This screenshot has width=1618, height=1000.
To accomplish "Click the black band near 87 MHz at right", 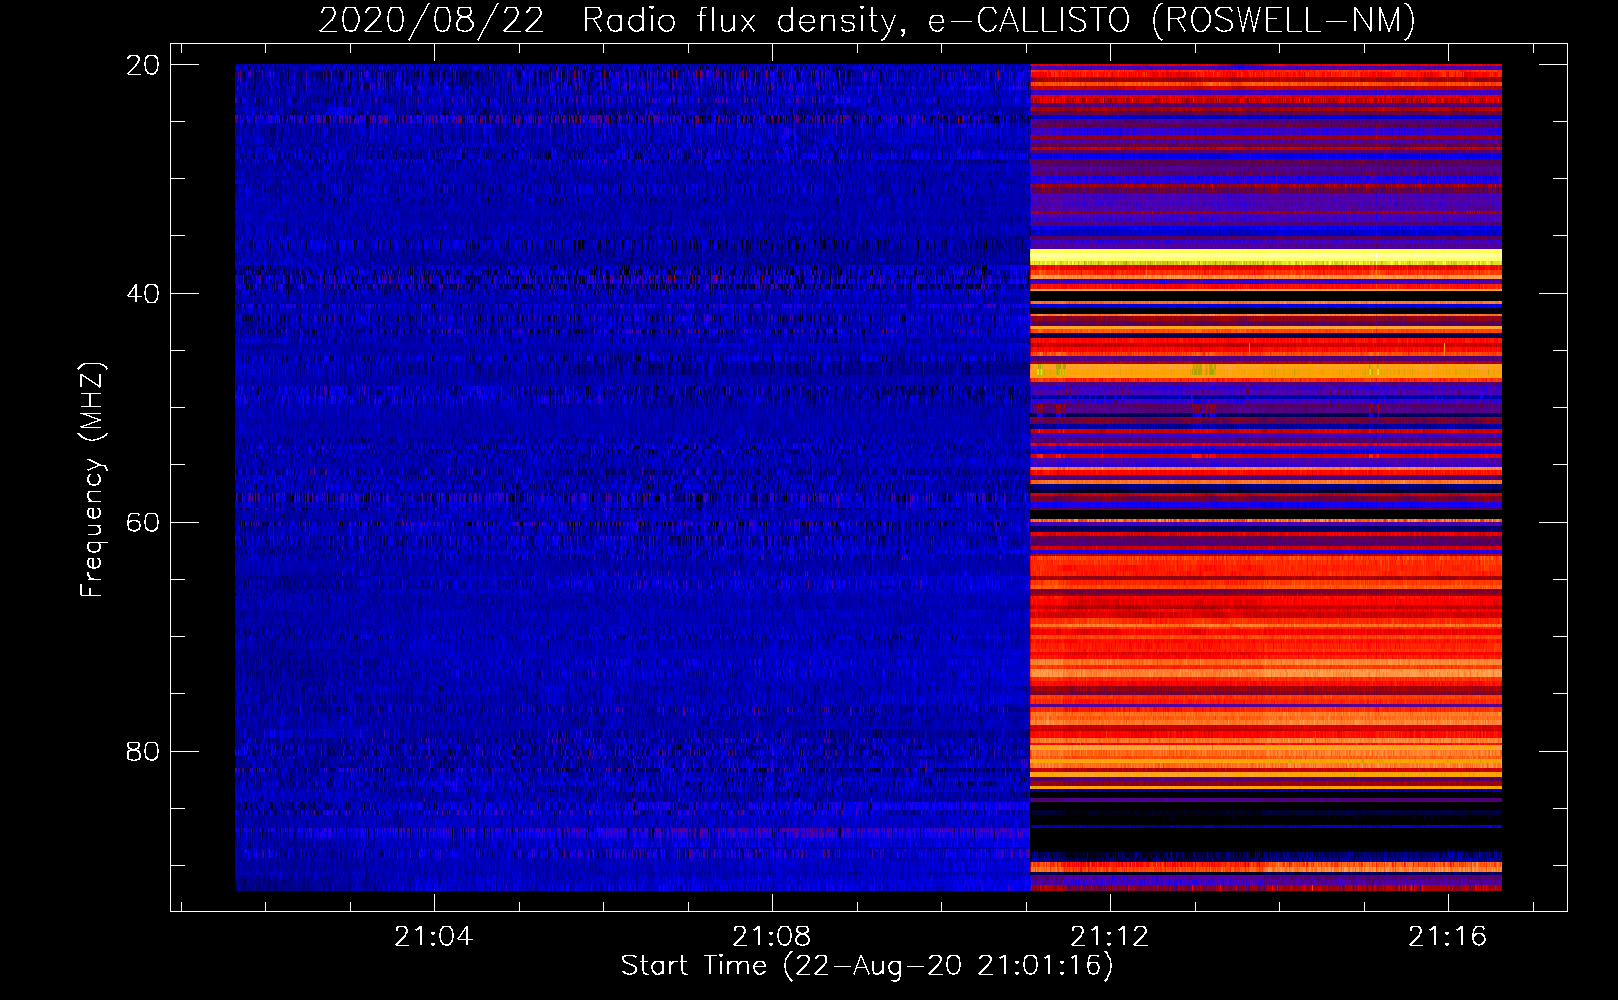I will tap(1266, 838).
